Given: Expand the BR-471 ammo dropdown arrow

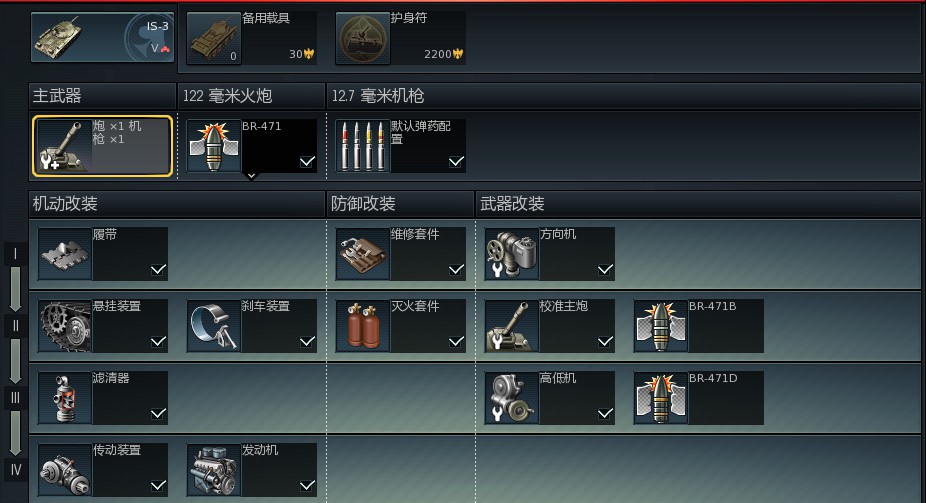Looking at the screenshot, I should [x=252, y=176].
